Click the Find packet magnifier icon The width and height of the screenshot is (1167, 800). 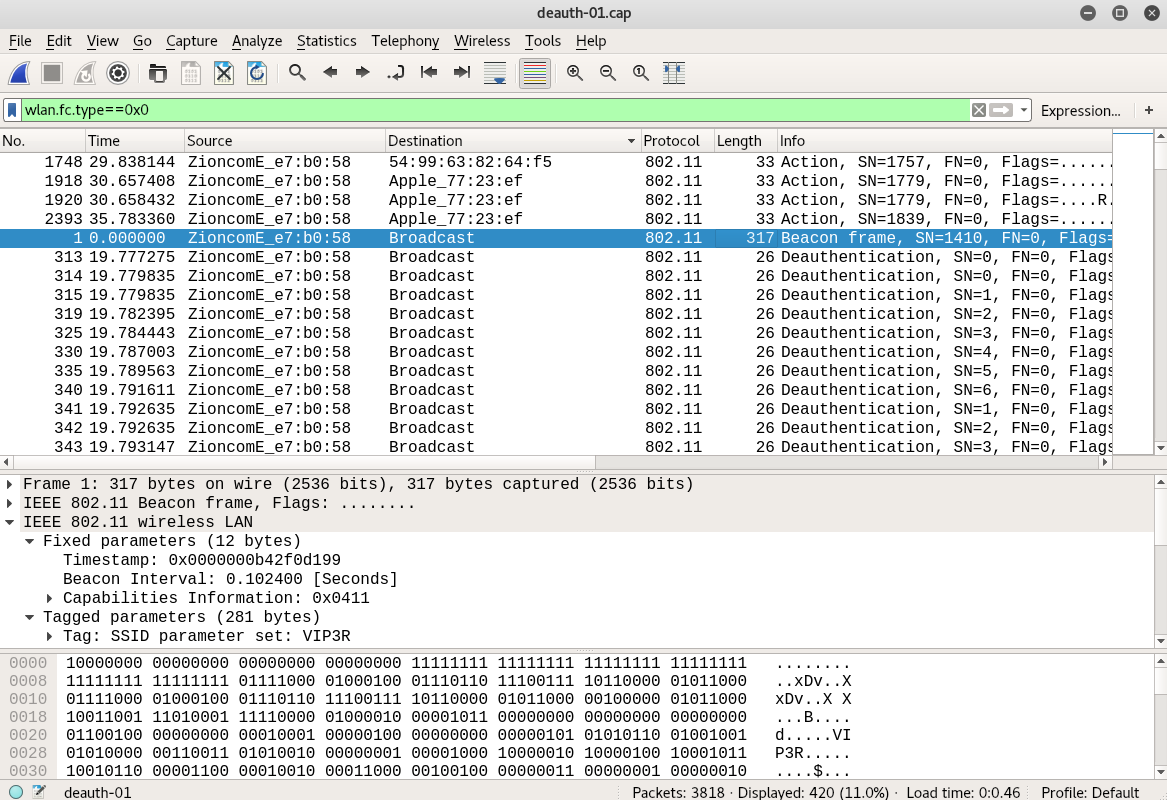pyautogui.click(x=297, y=73)
